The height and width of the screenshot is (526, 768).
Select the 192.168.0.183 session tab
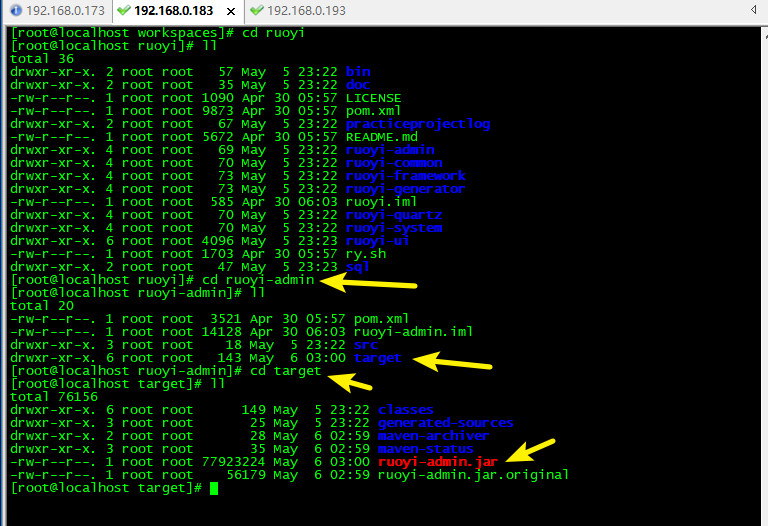point(173,11)
